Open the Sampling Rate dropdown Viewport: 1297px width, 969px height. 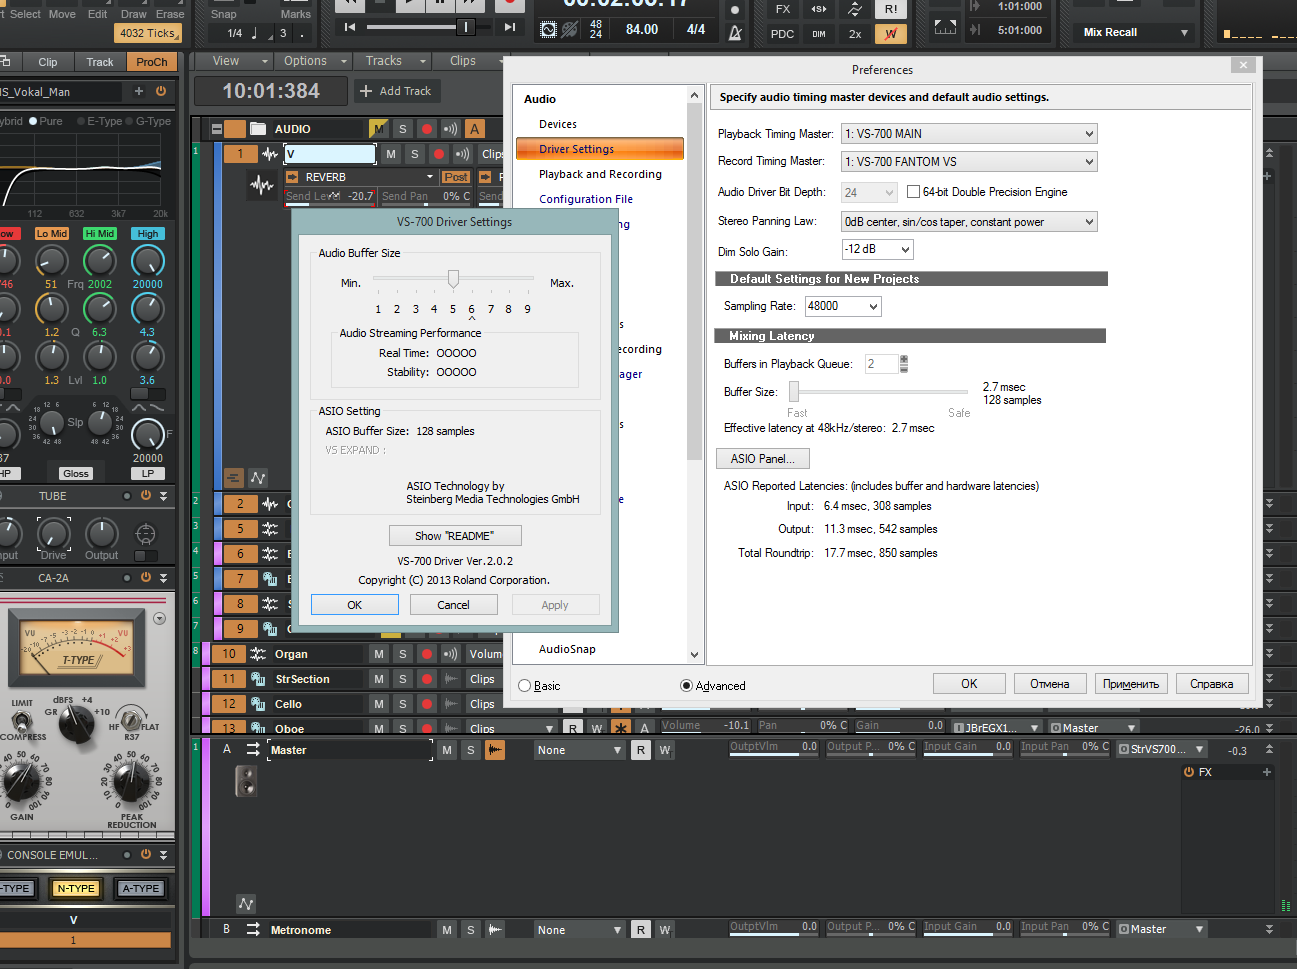tap(843, 307)
